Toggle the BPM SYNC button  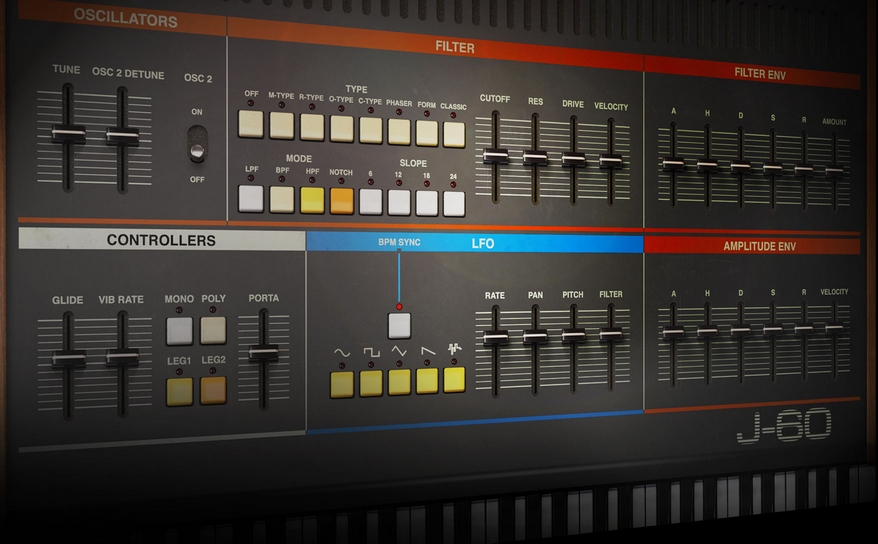point(399,326)
